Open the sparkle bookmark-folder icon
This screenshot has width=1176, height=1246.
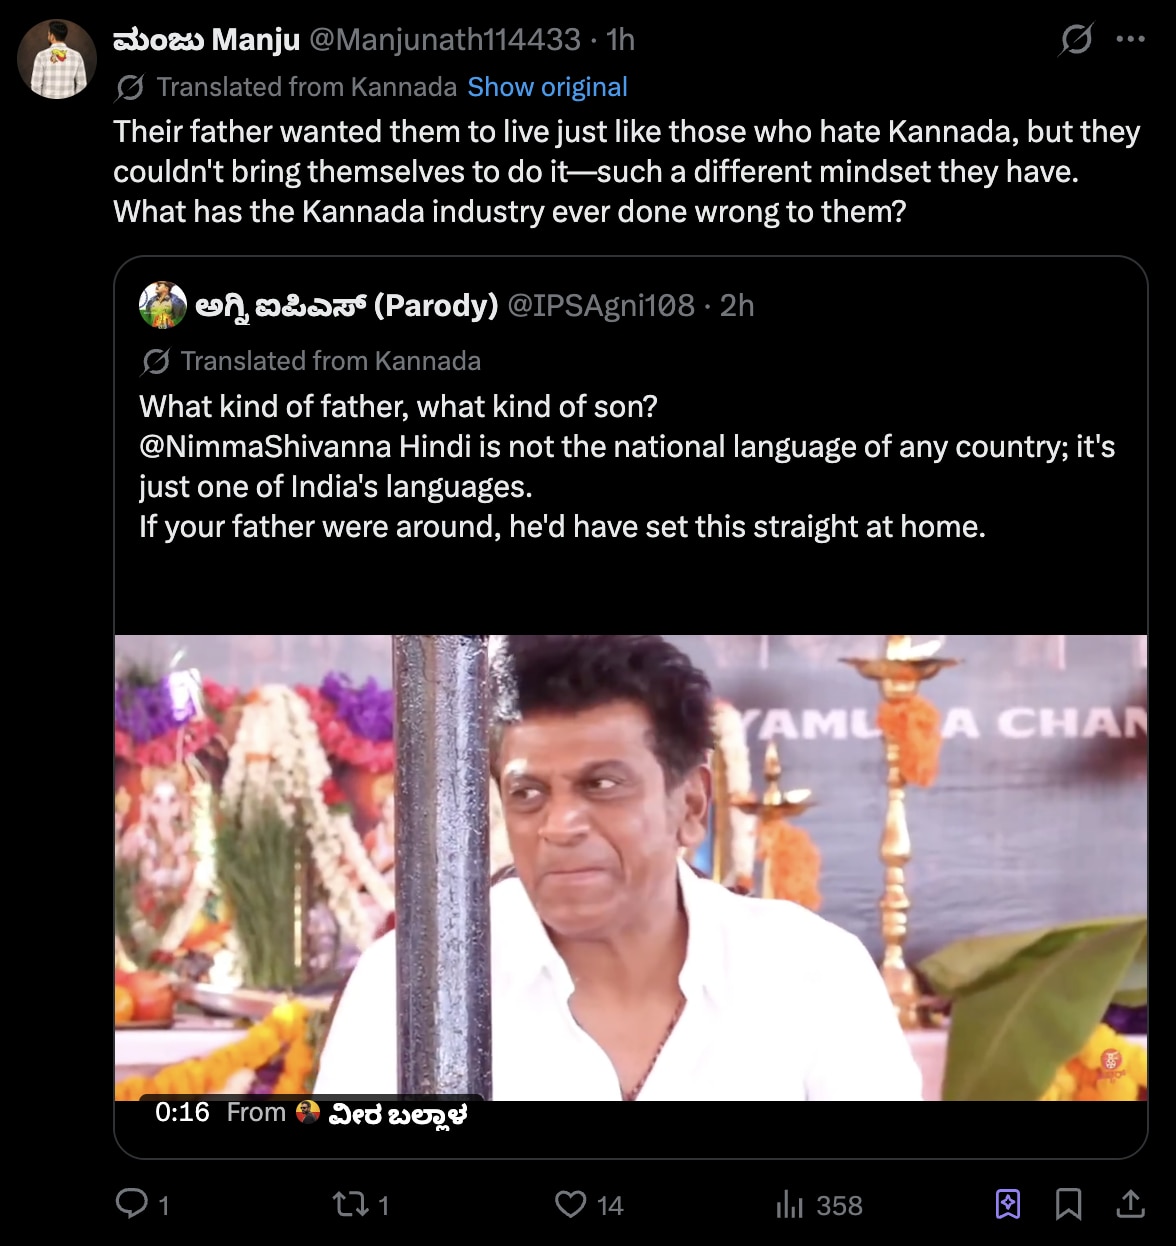[1008, 1204]
